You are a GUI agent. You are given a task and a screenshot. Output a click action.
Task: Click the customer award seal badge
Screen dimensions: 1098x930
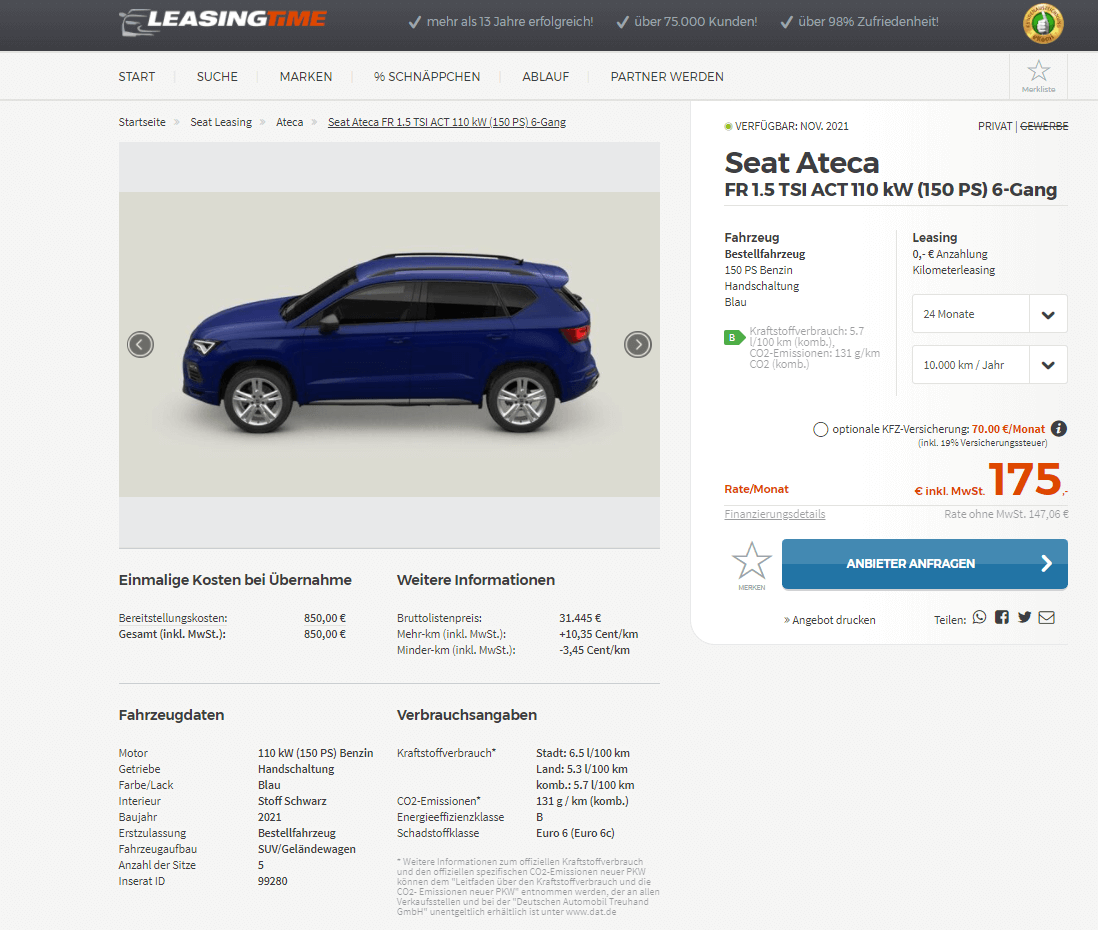point(1043,24)
